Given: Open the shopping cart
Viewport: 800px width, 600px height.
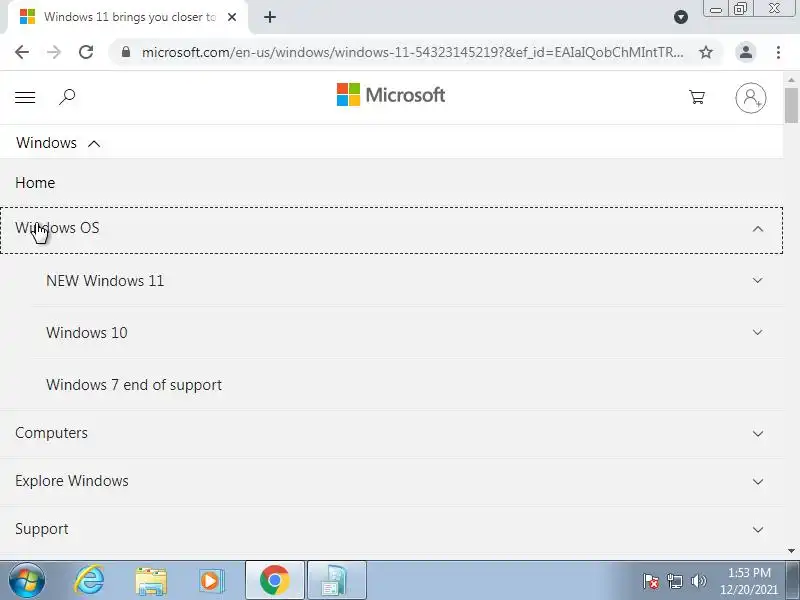Looking at the screenshot, I should click(697, 97).
